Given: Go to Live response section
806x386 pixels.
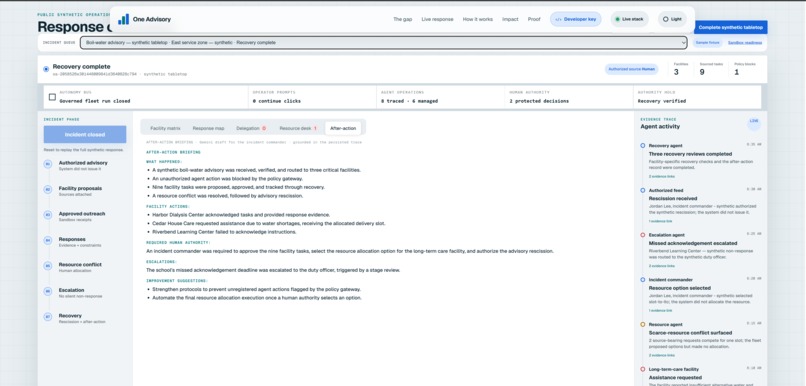Looking at the screenshot, I should coord(437,19).
